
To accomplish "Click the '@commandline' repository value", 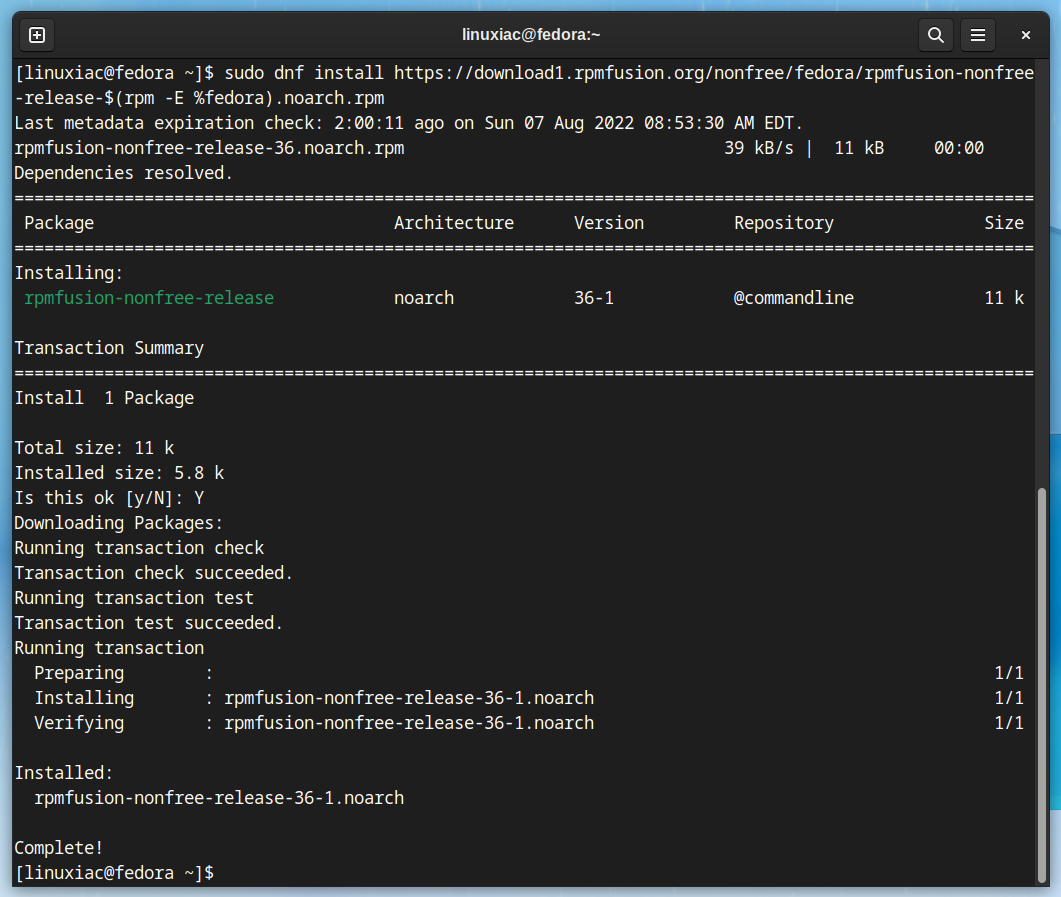I will (794, 298).
